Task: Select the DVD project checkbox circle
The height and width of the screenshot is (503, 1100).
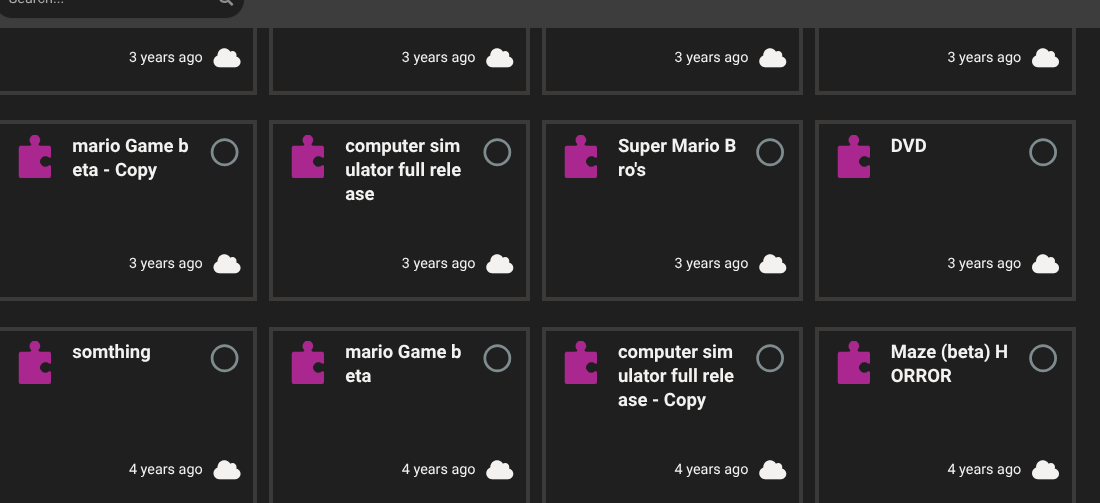Action: click(x=1043, y=152)
